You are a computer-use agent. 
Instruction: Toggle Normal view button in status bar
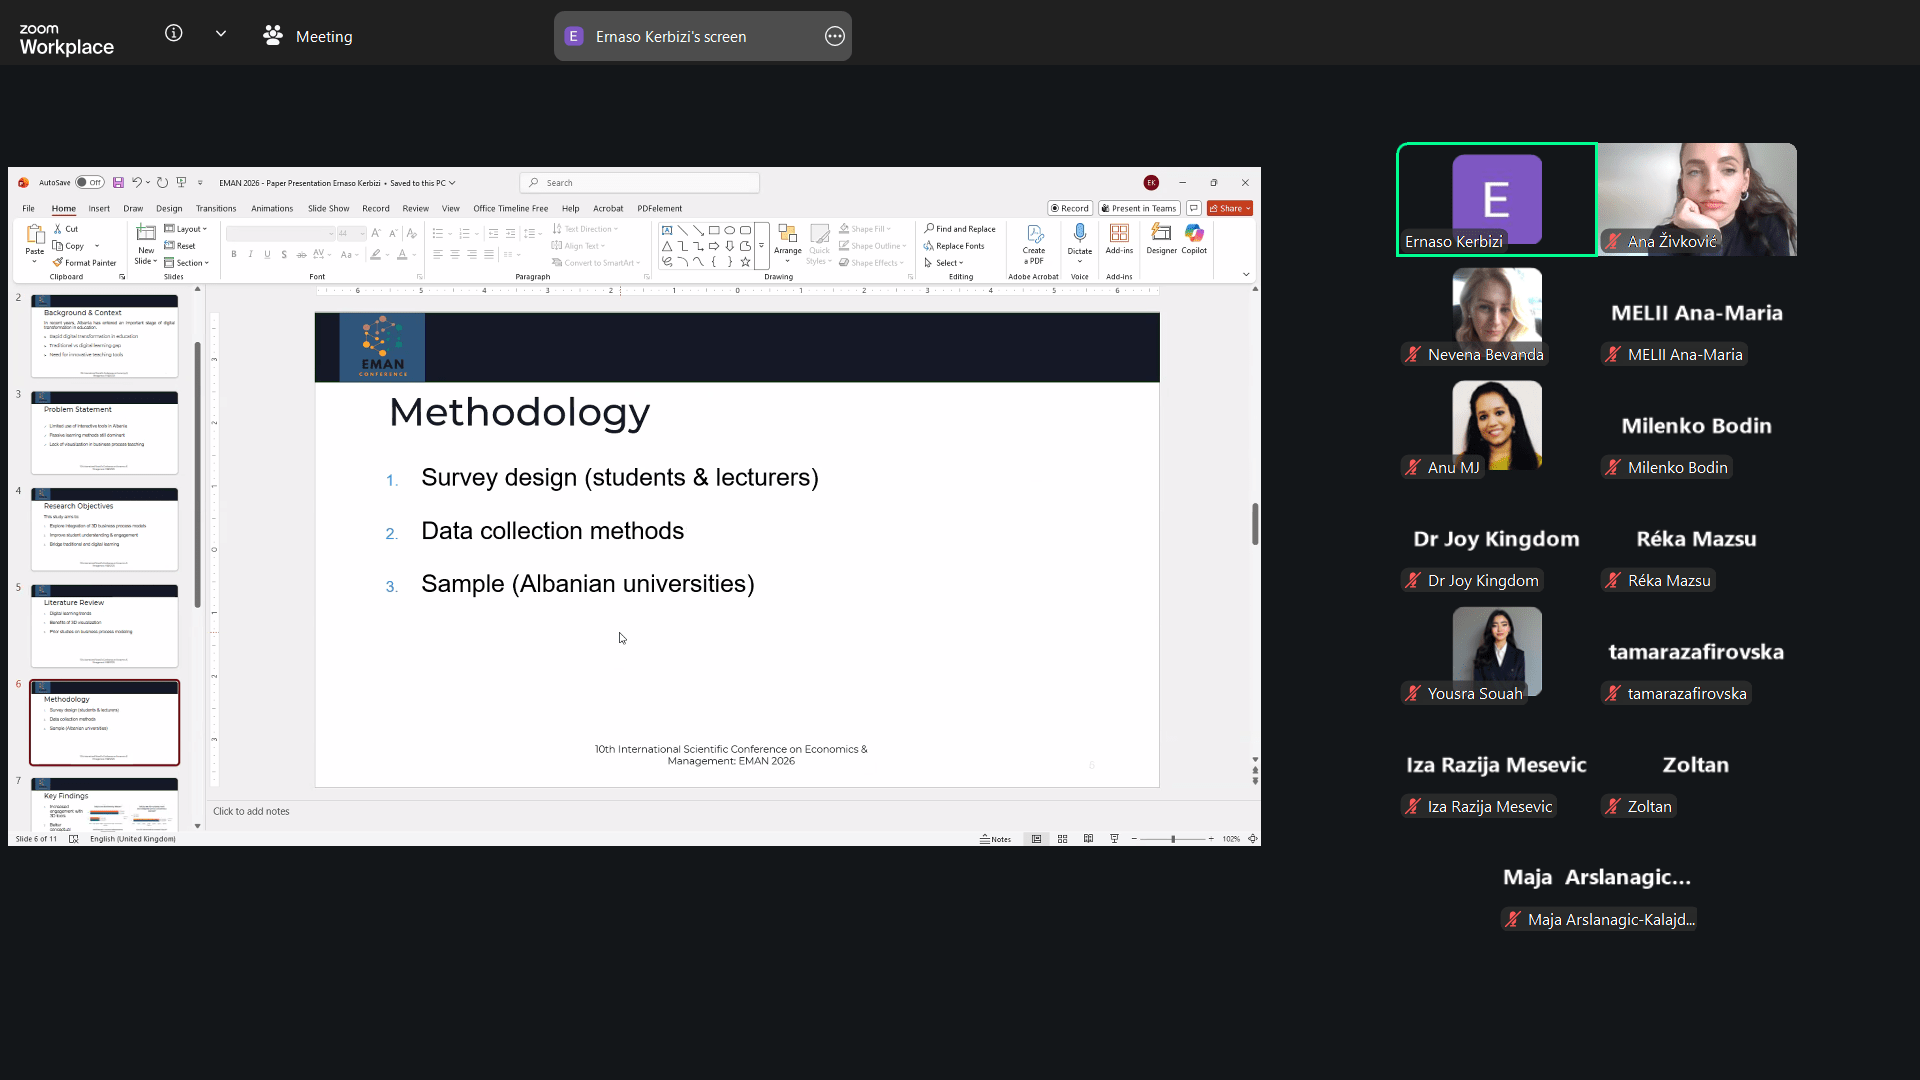point(1036,839)
